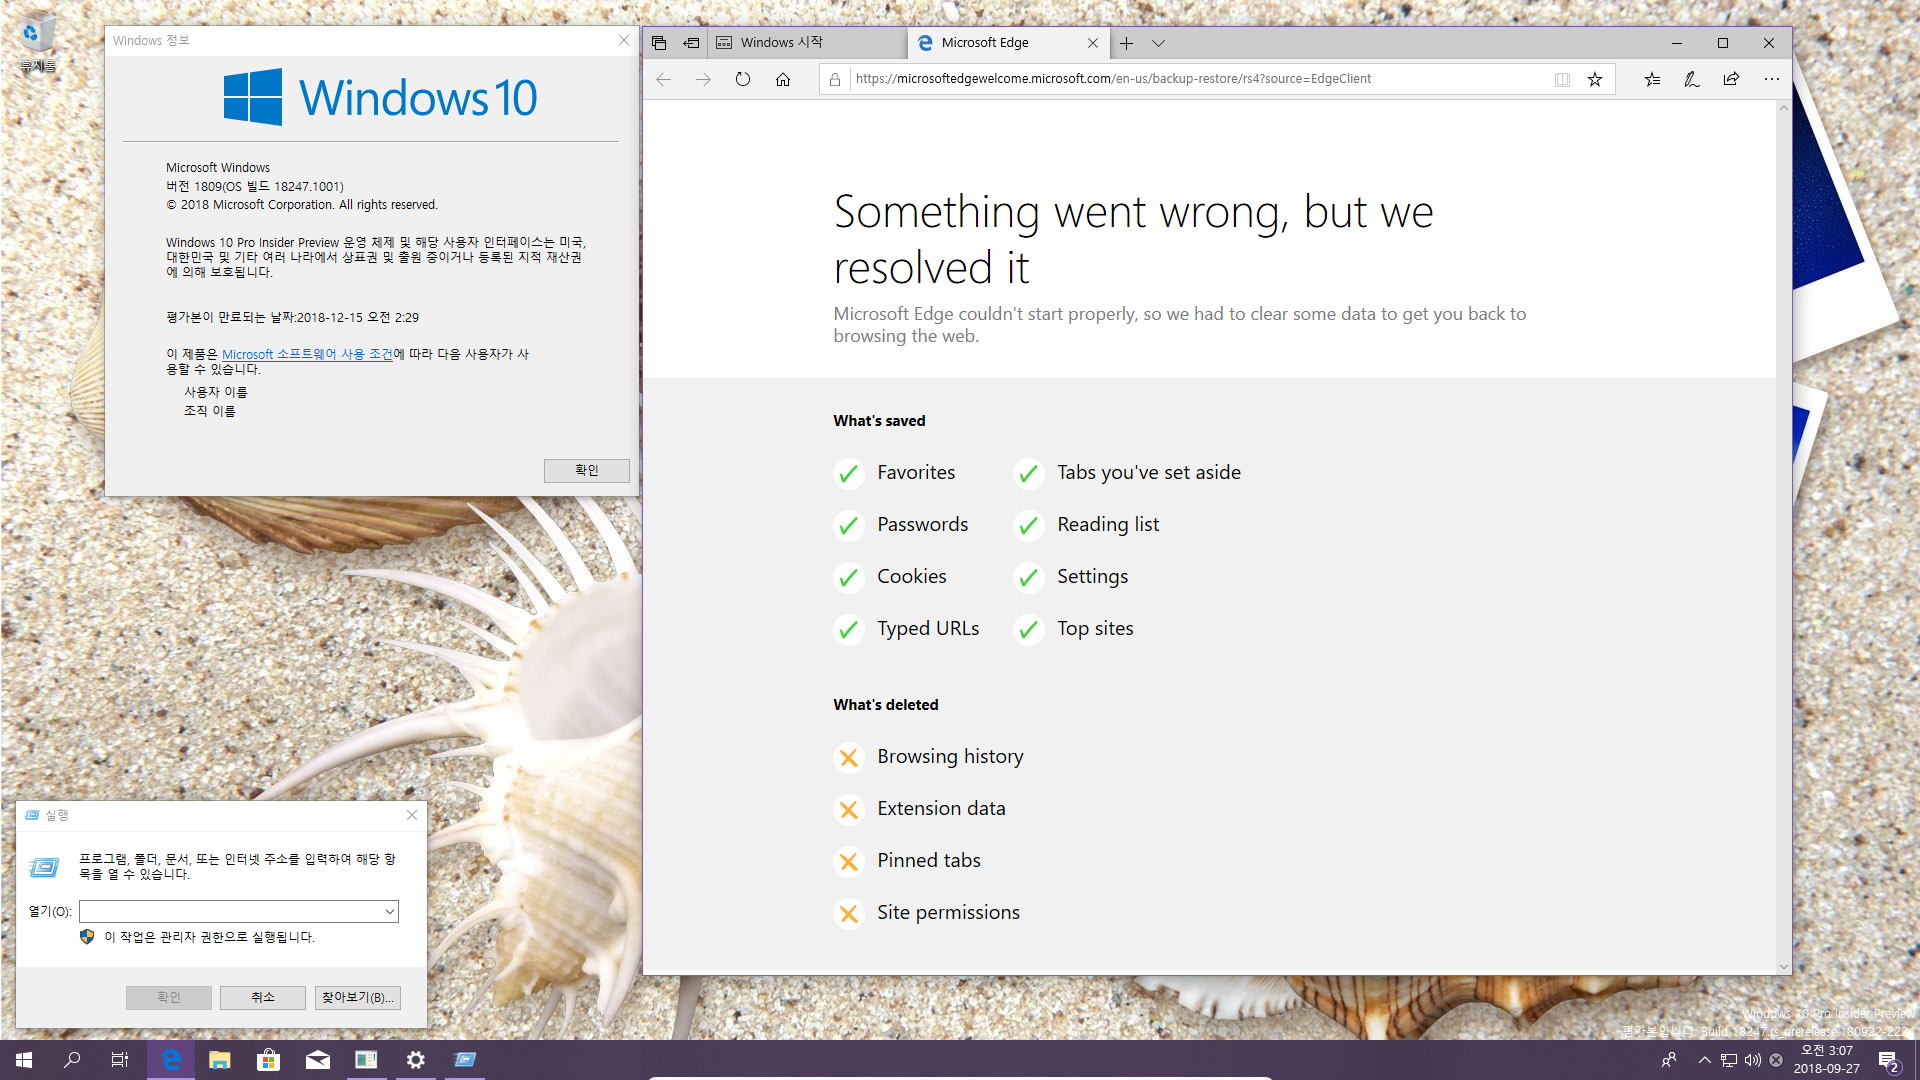Click the Edge tab preview (tabs aside) icon

[x=658, y=43]
